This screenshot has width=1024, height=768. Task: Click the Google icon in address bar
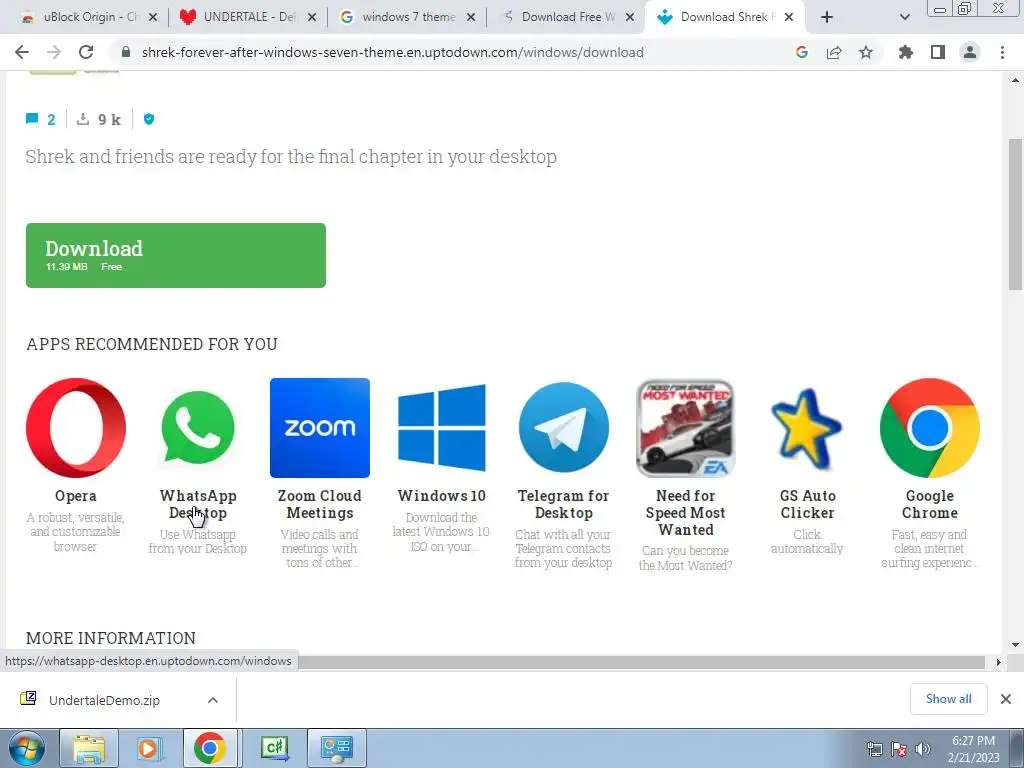tap(802, 52)
